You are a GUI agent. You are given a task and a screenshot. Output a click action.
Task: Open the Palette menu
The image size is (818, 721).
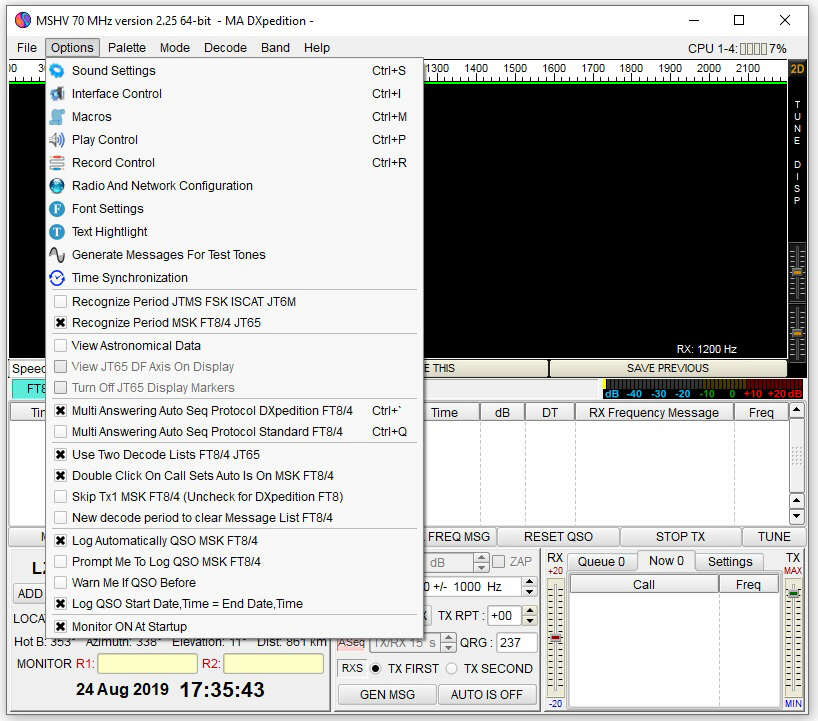coord(127,48)
